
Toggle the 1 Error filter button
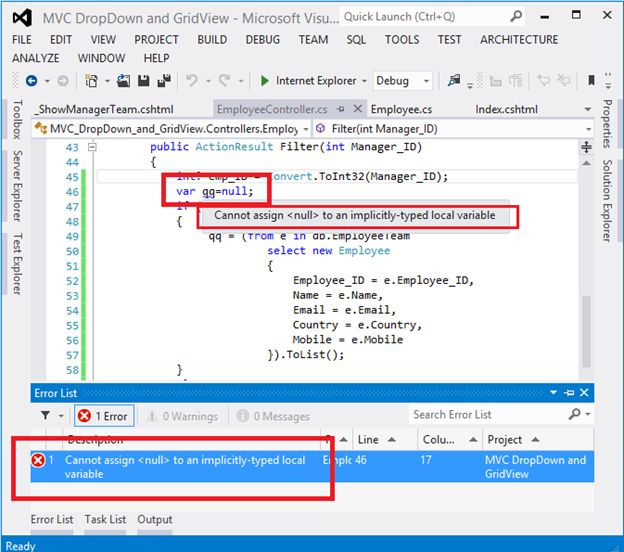(x=104, y=416)
